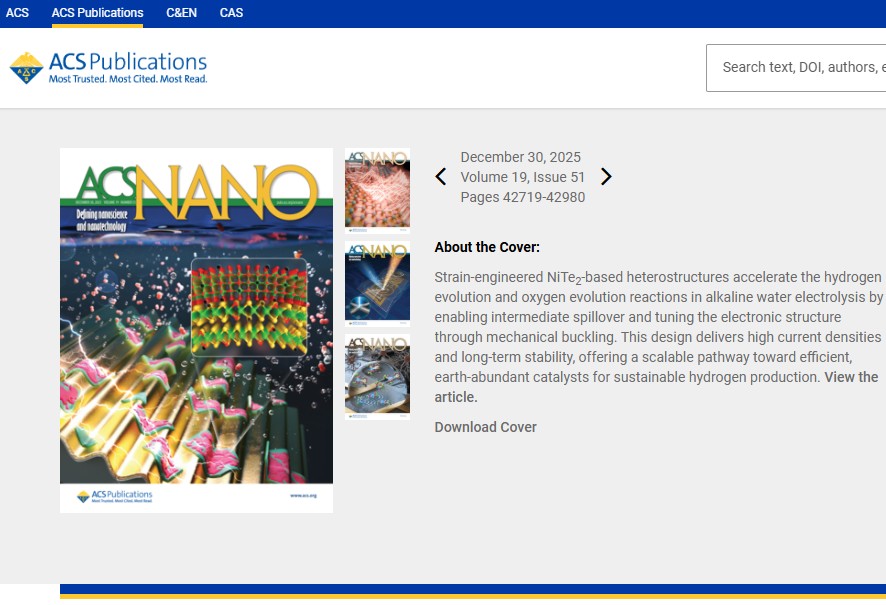Viewport: 886px width, 605px height.
Task: Focus the search text, DOI, authors field
Action: click(796, 67)
